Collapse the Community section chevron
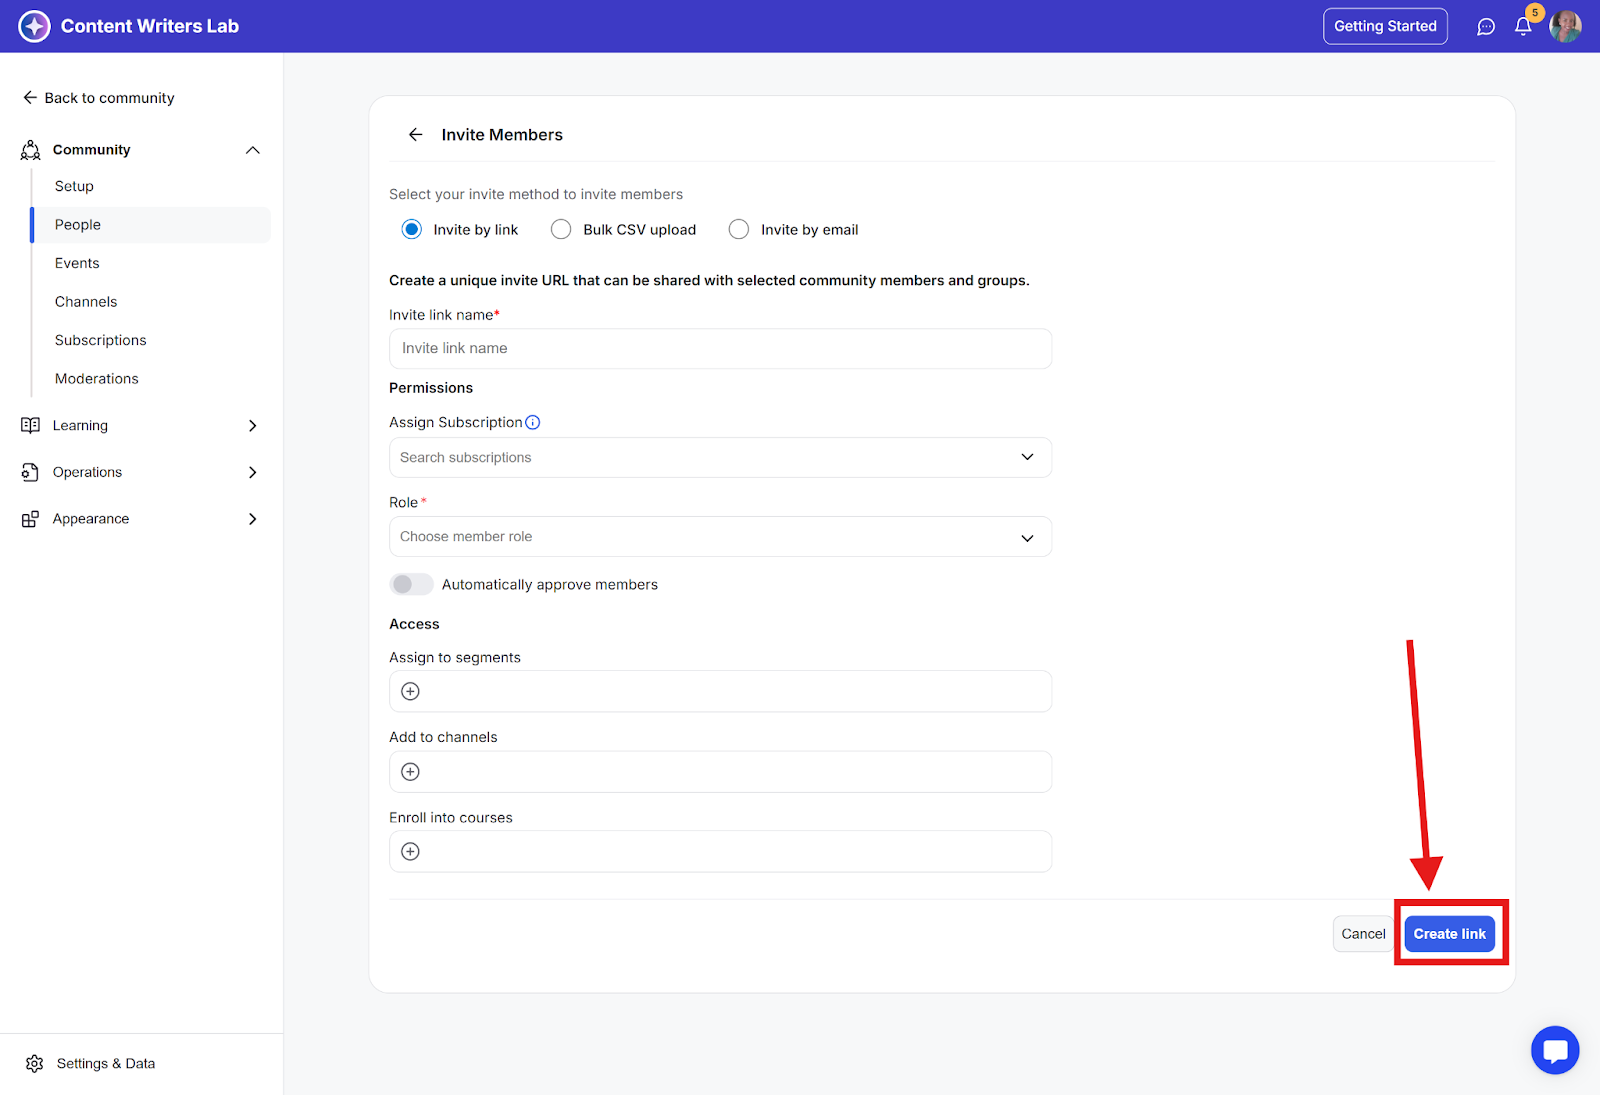Screen dimensions: 1600x1095 [x=253, y=150]
